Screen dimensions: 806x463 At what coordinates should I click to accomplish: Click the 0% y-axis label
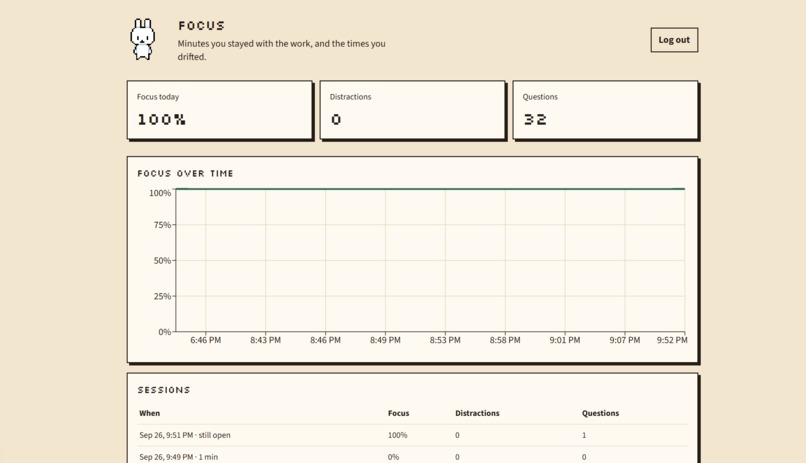click(164, 332)
